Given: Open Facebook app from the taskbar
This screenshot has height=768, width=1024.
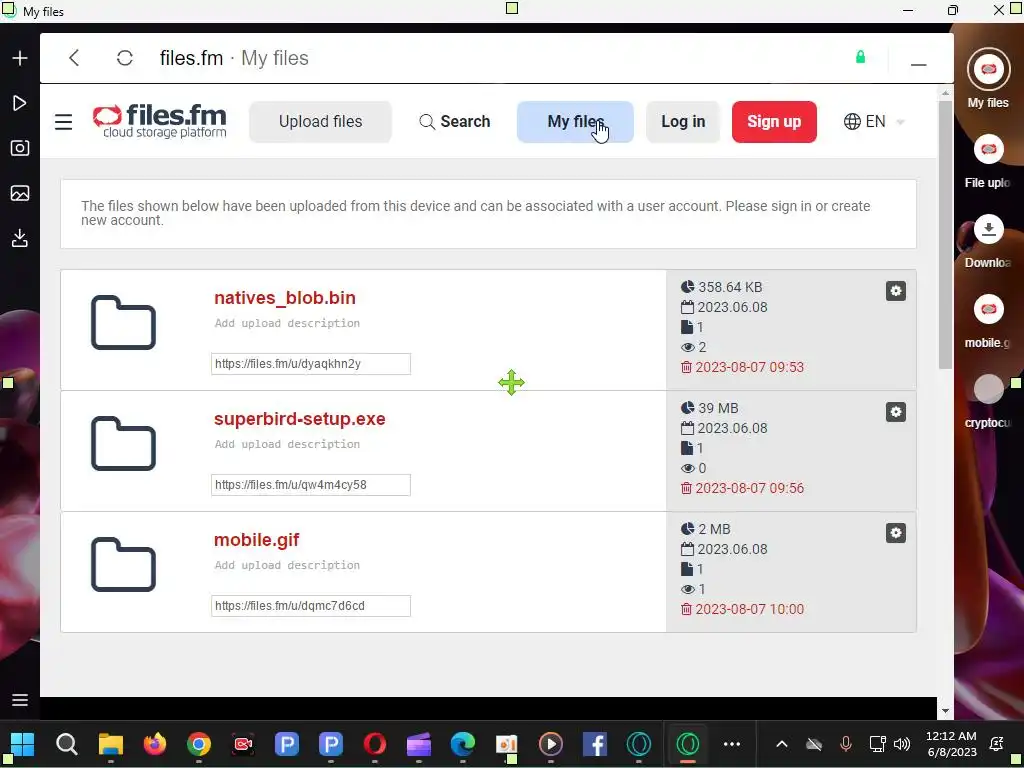Looking at the screenshot, I should point(594,744).
